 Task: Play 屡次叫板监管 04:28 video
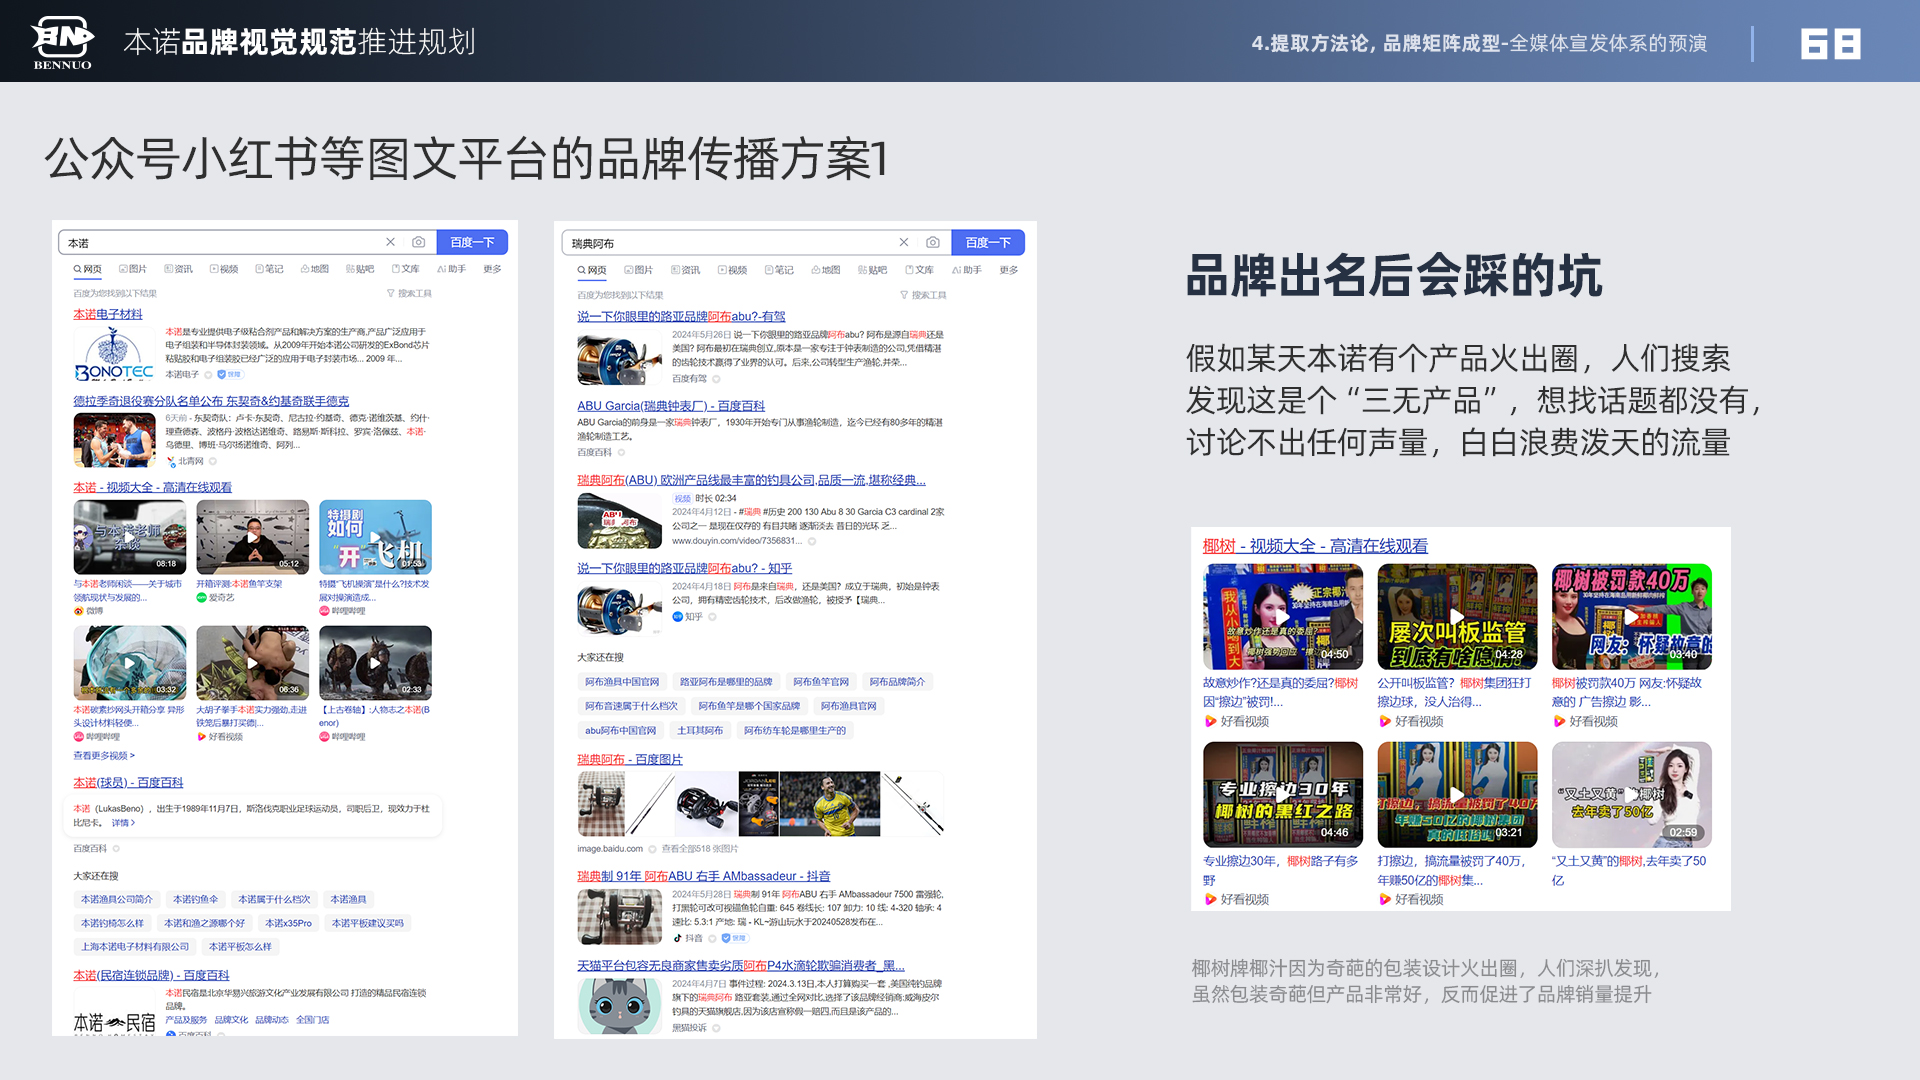click(x=1457, y=617)
